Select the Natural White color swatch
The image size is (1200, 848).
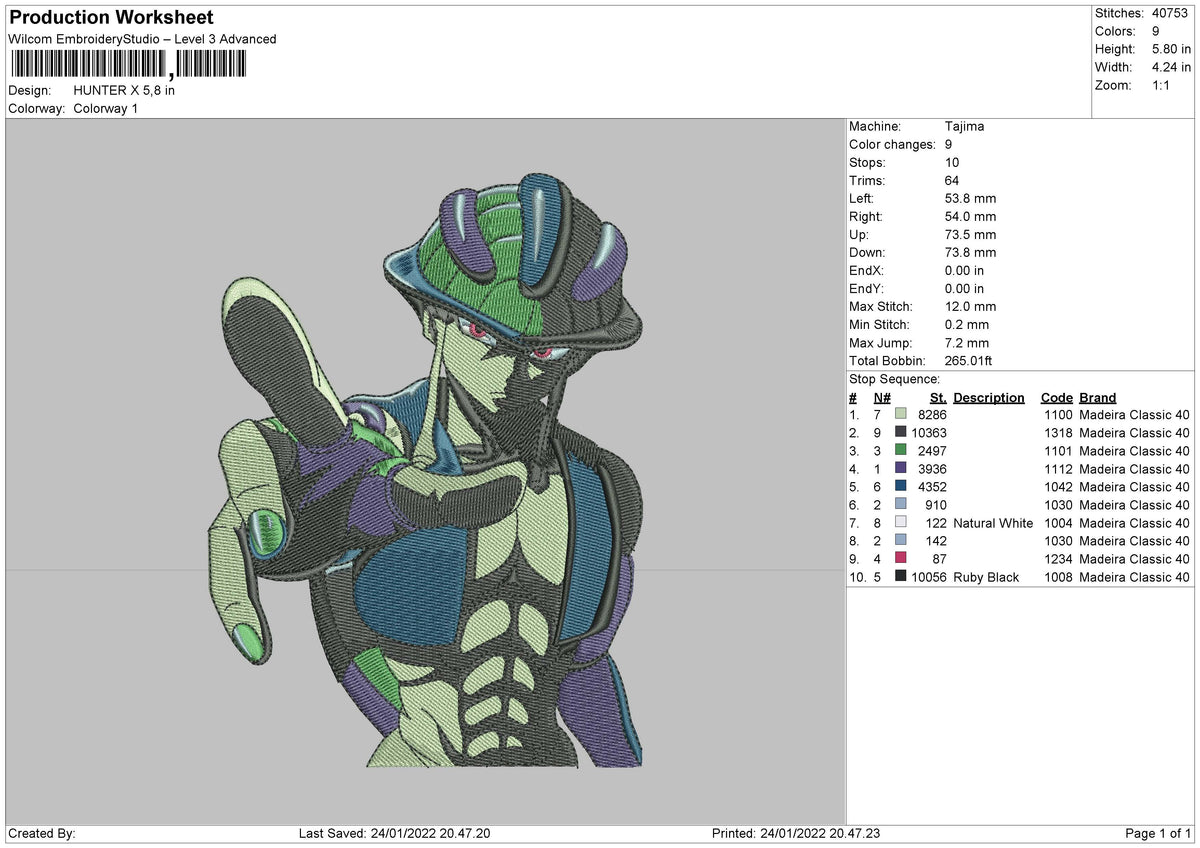coord(901,522)
